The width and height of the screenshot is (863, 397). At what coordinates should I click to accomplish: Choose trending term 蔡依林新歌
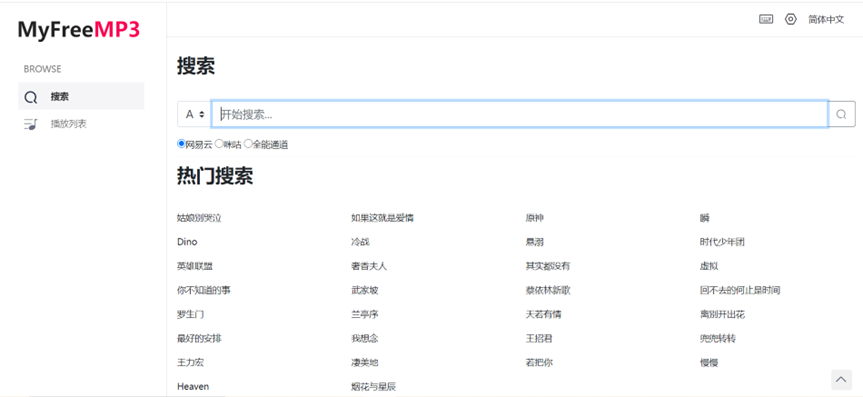[x=548, y=290]
